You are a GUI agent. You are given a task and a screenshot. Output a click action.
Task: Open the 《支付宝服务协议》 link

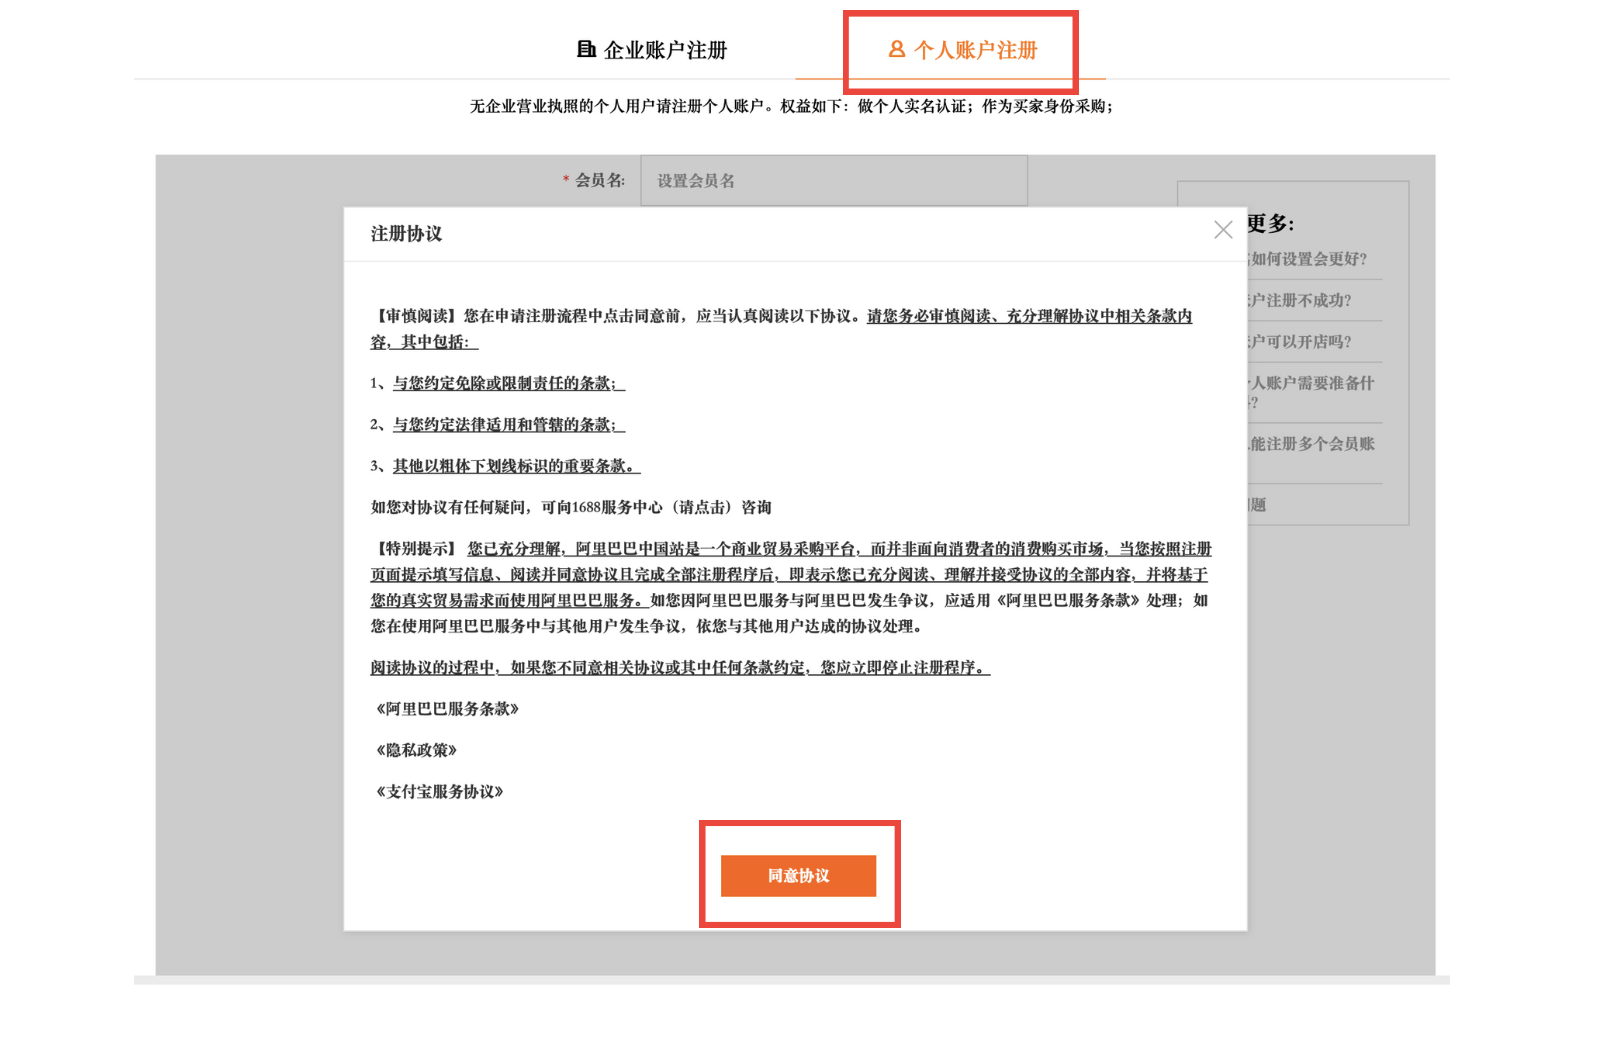coord(438,792)
